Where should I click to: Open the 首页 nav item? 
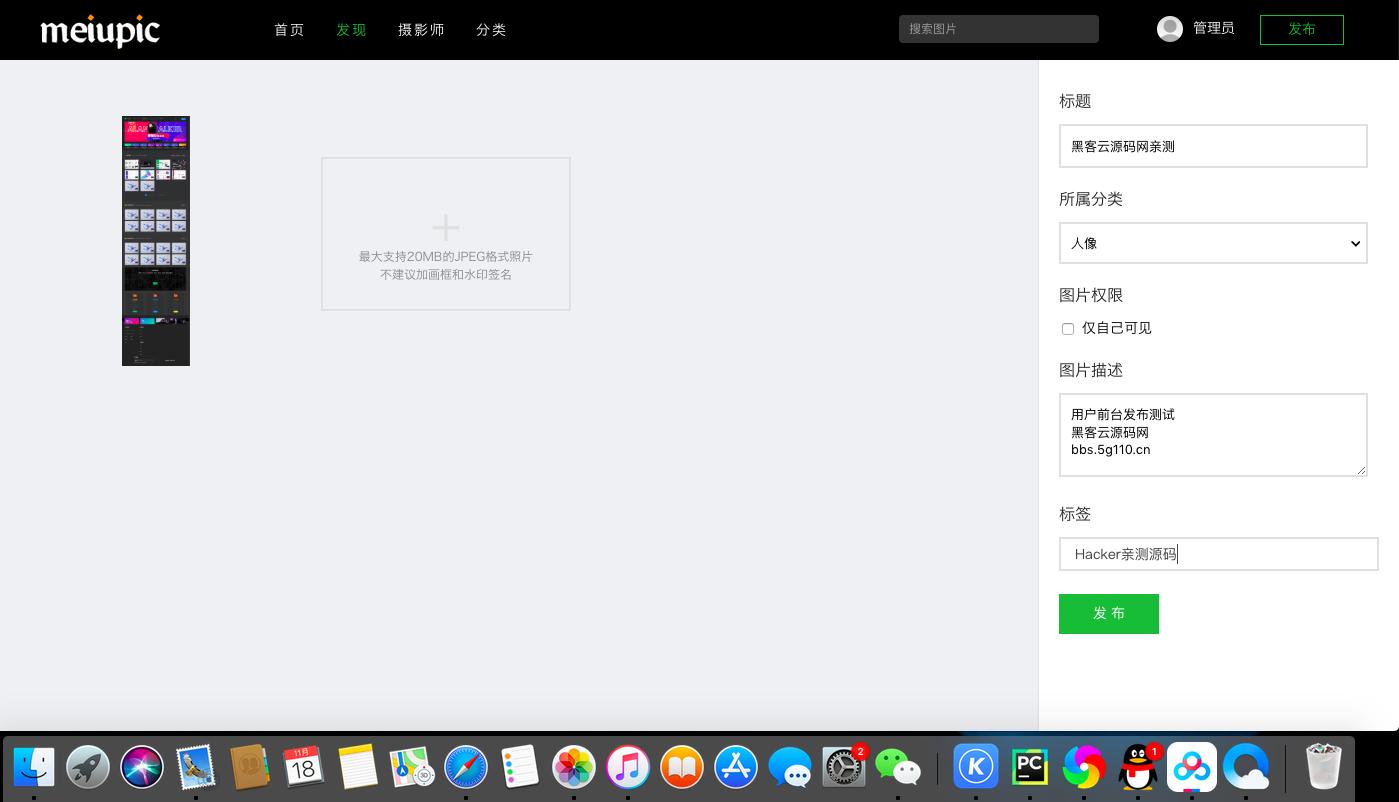click(x=289, y=30)
